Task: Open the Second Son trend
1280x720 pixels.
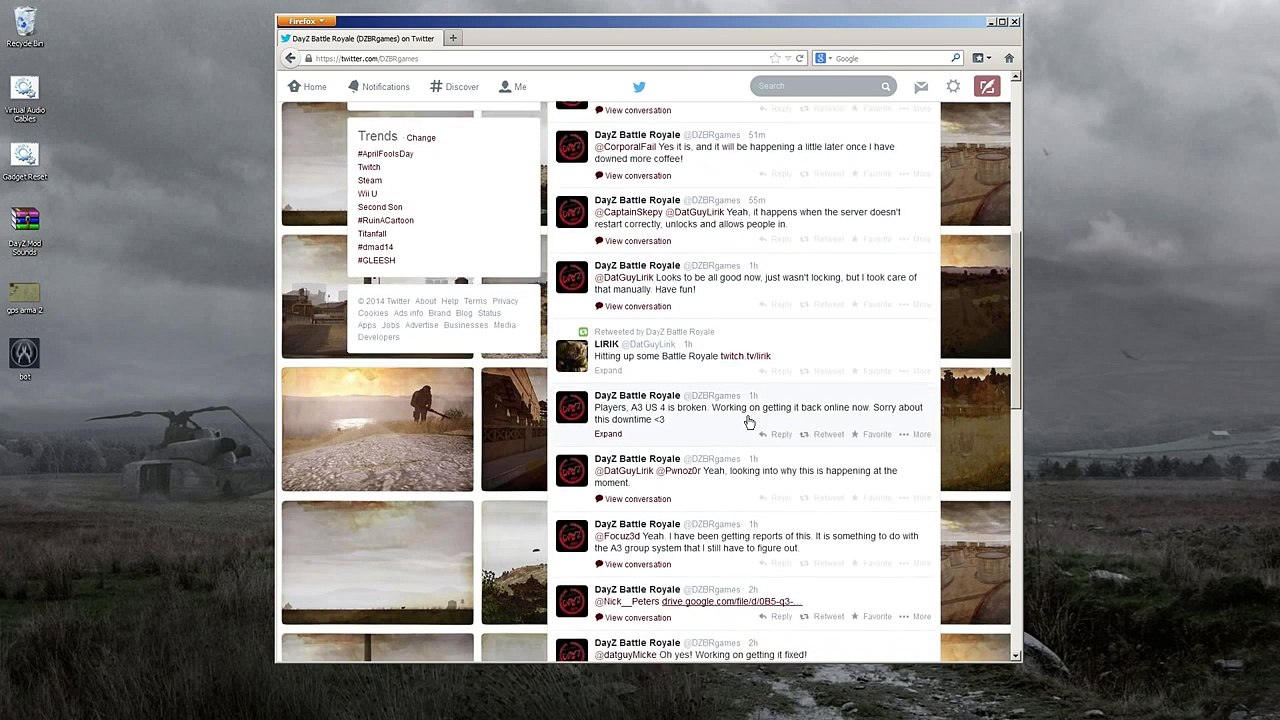Action: point(380,207)
